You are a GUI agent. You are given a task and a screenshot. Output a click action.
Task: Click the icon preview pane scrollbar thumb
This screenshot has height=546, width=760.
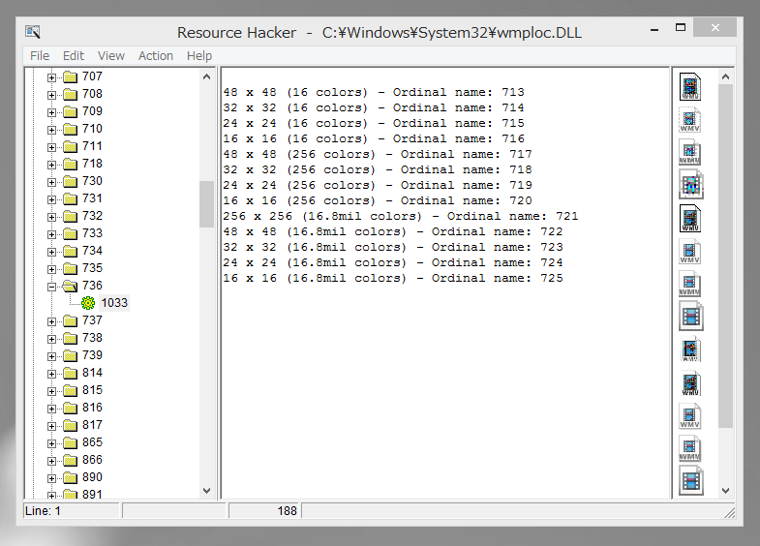[725, 256]
